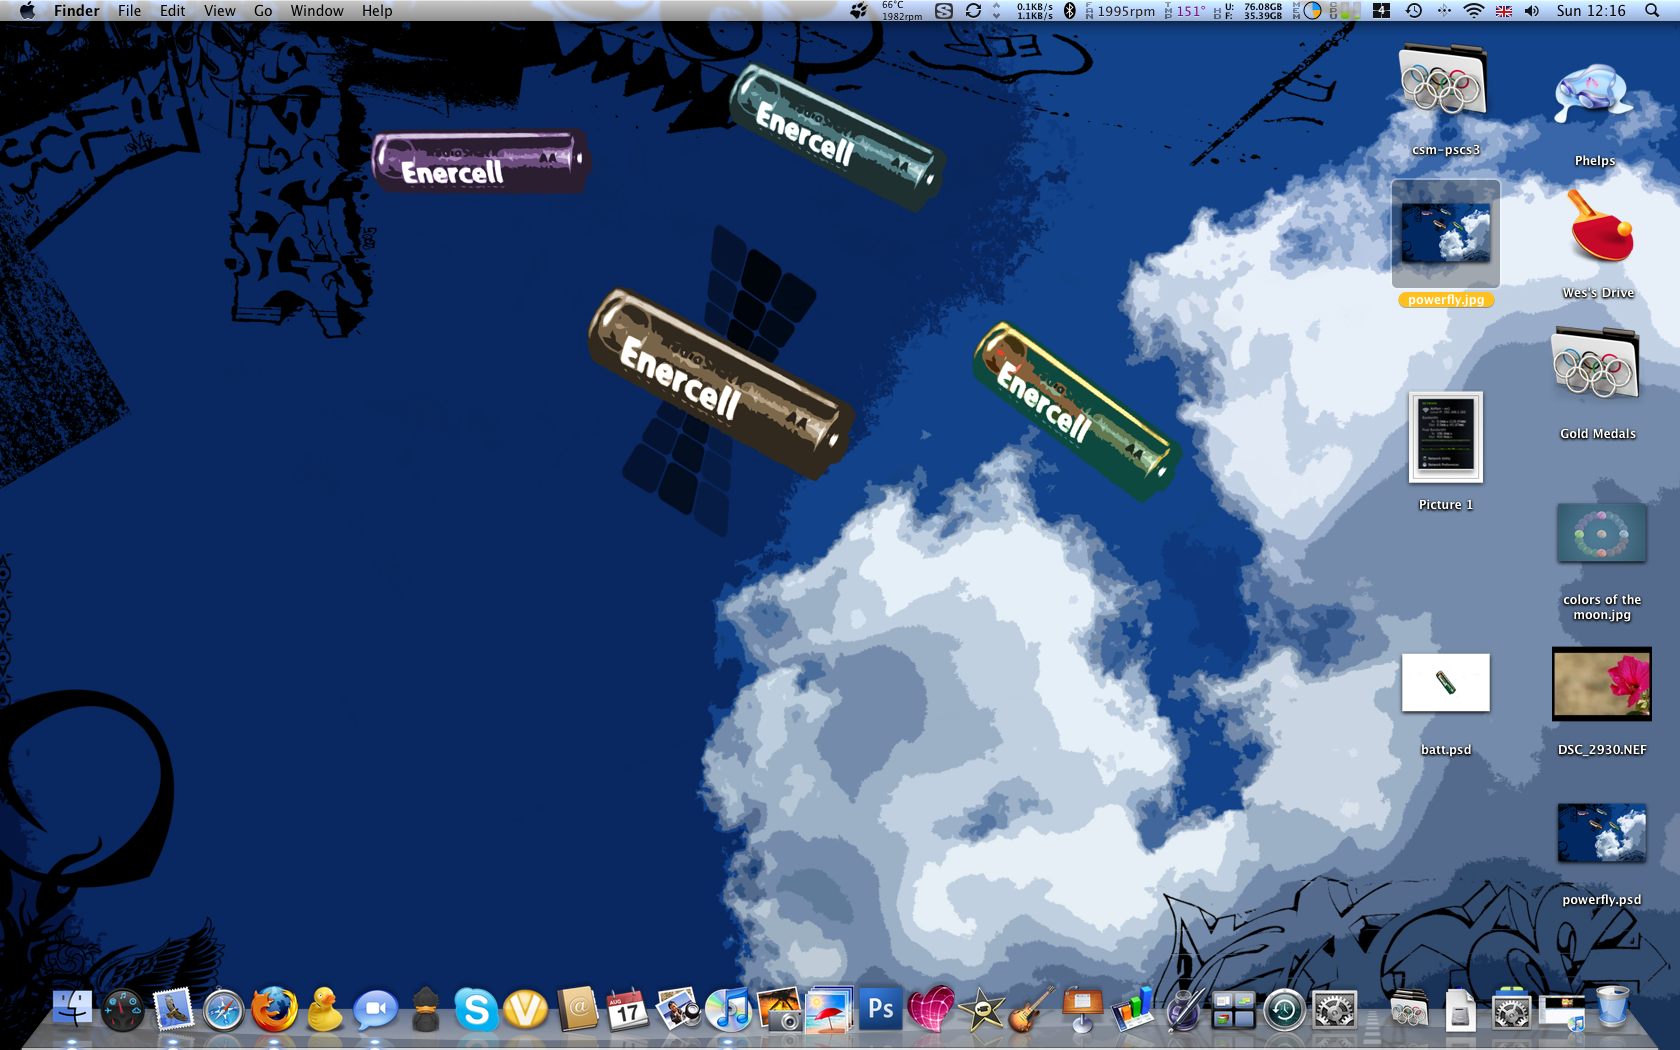This screenshot has width=1680, height=1050.
Task: Launch Dashboard from the Dock
Action: 123,1009
